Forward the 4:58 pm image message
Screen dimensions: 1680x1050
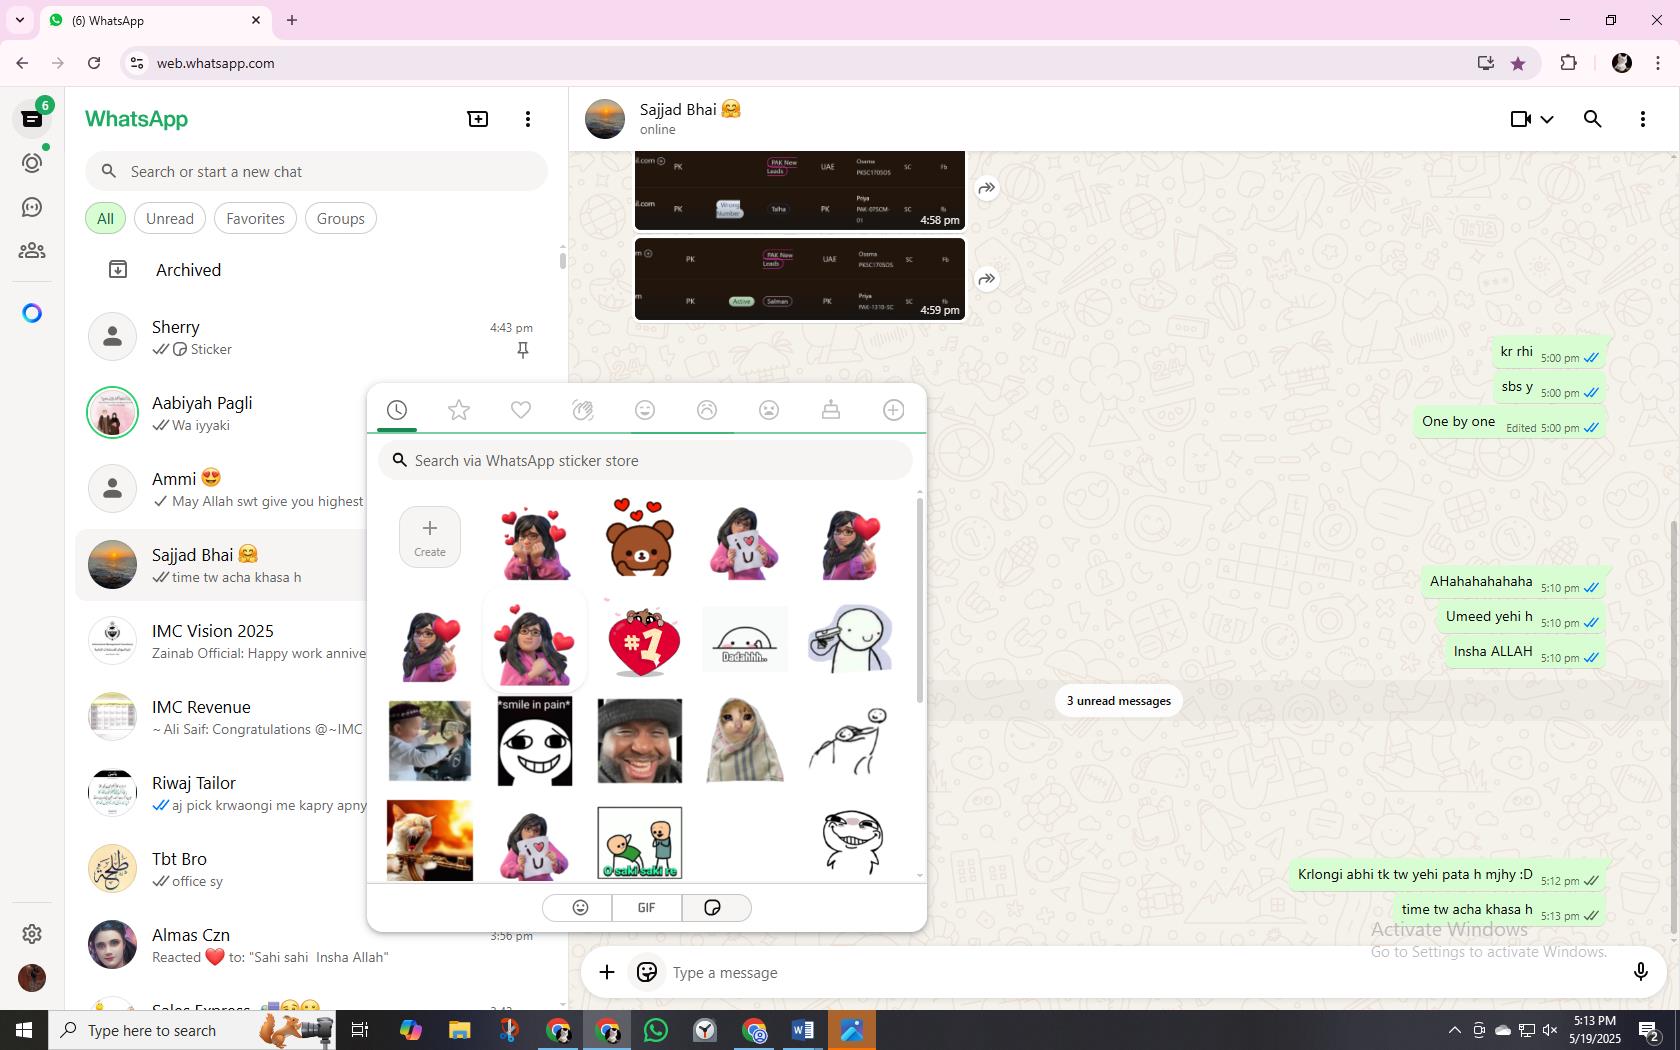(987, 188)
